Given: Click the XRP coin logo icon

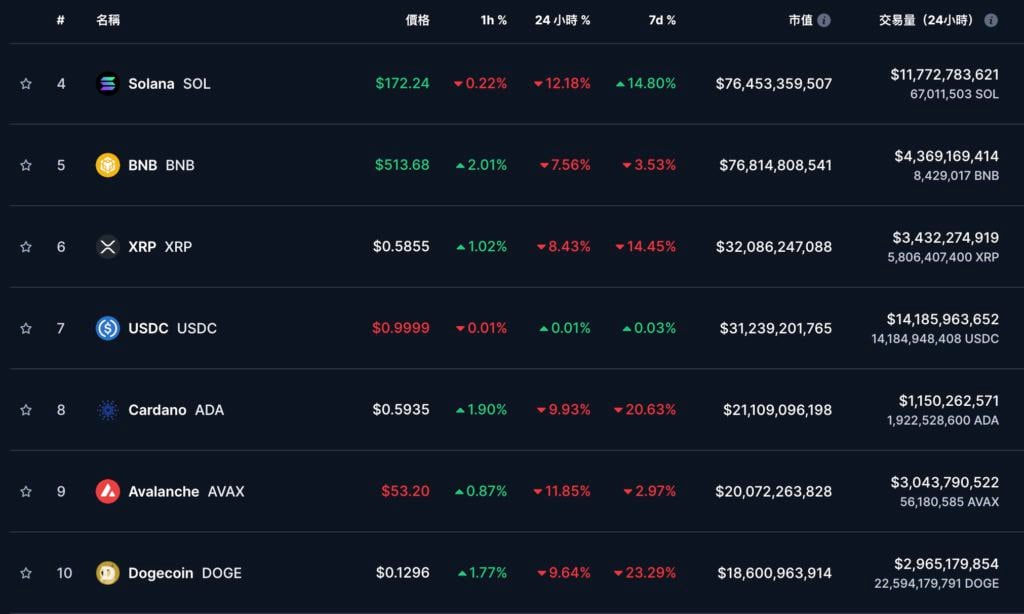Looking at the screenshot, I should 108,246.
